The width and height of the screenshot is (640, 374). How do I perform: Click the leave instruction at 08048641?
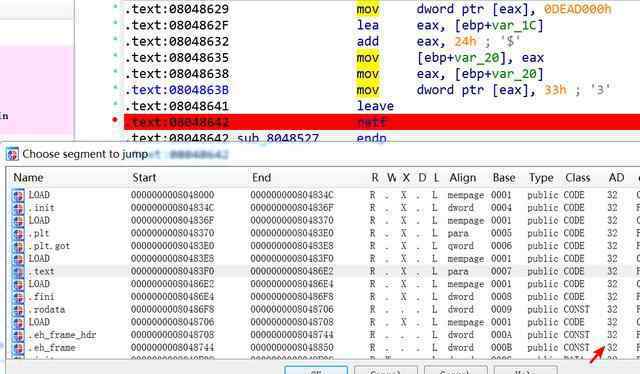click(375, 106)
